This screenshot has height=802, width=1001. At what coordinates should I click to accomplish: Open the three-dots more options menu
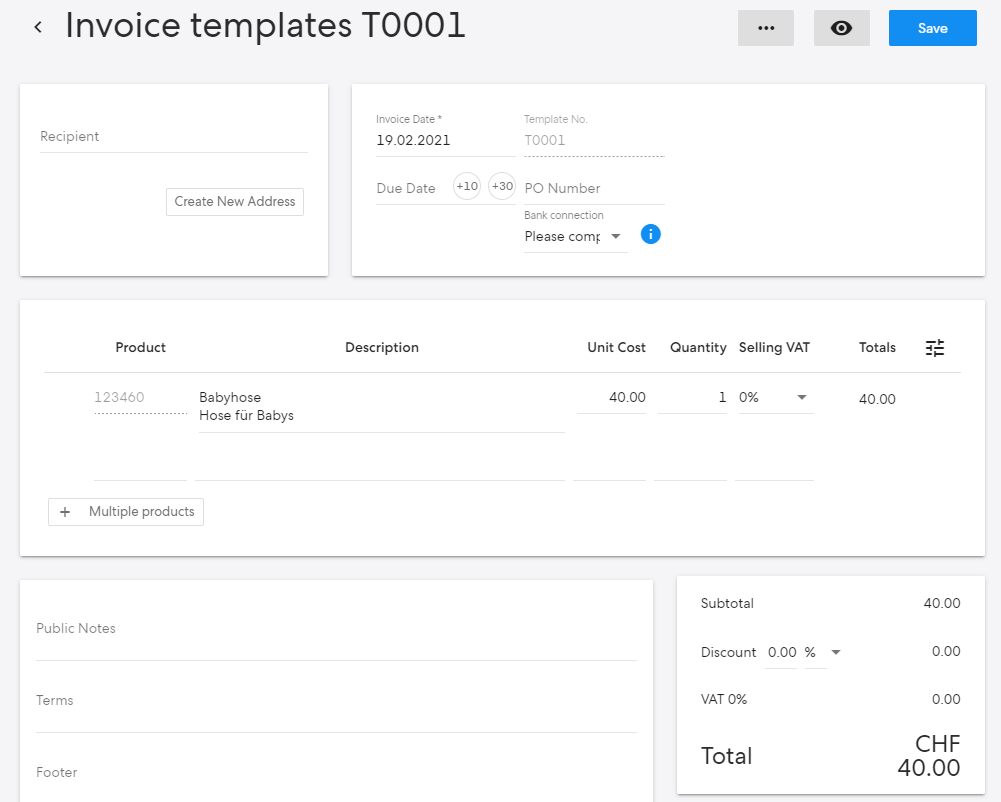pos(765,28)
